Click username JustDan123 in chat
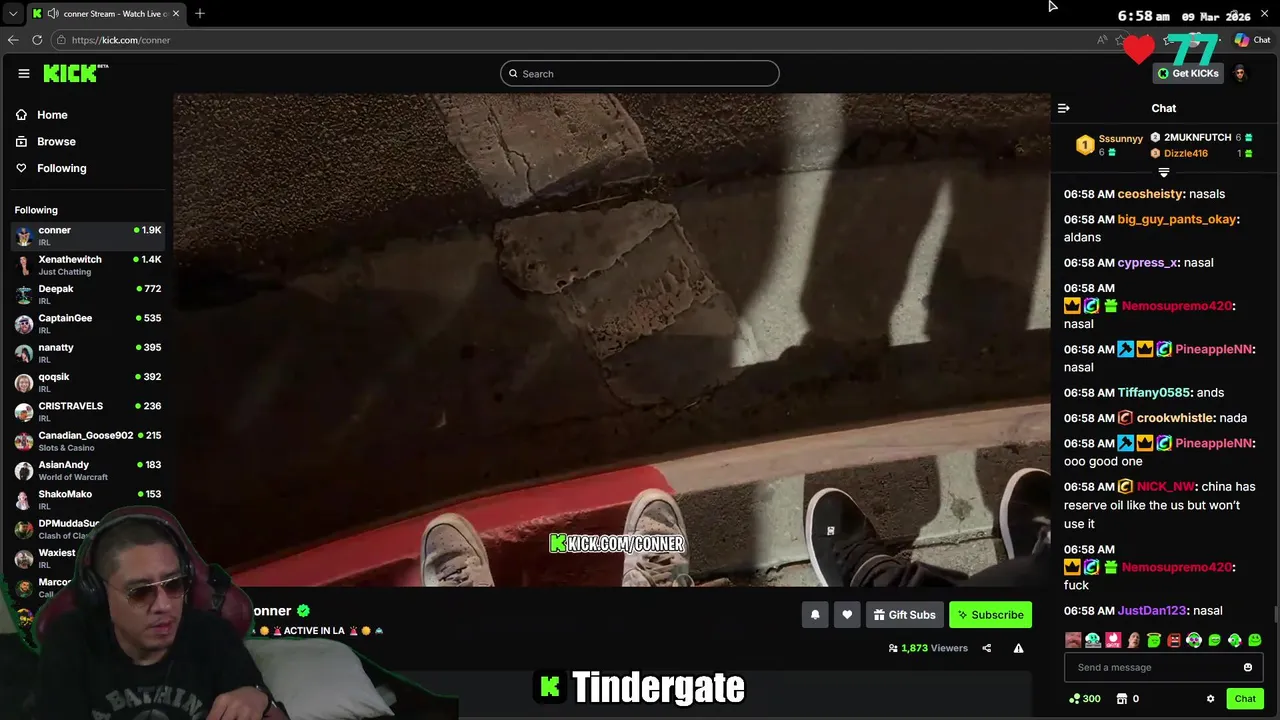Screen dimensions: 1280x720 point(1152,611)
